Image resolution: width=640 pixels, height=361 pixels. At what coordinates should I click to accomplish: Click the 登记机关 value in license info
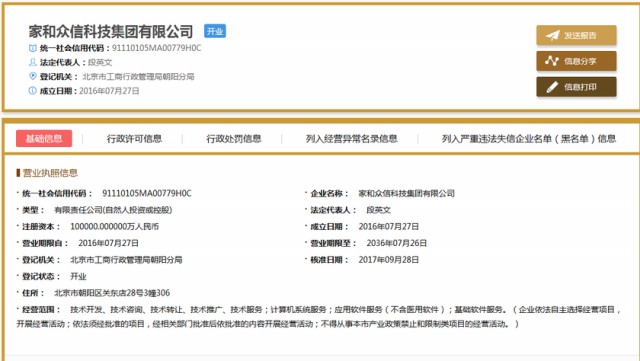[x=126, y=260]
